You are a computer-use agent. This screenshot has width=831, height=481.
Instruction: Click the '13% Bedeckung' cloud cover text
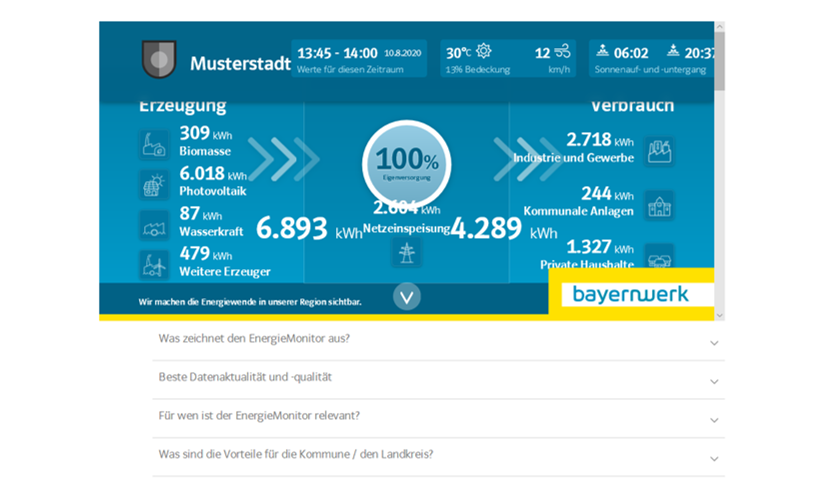[x=478, y=70]
